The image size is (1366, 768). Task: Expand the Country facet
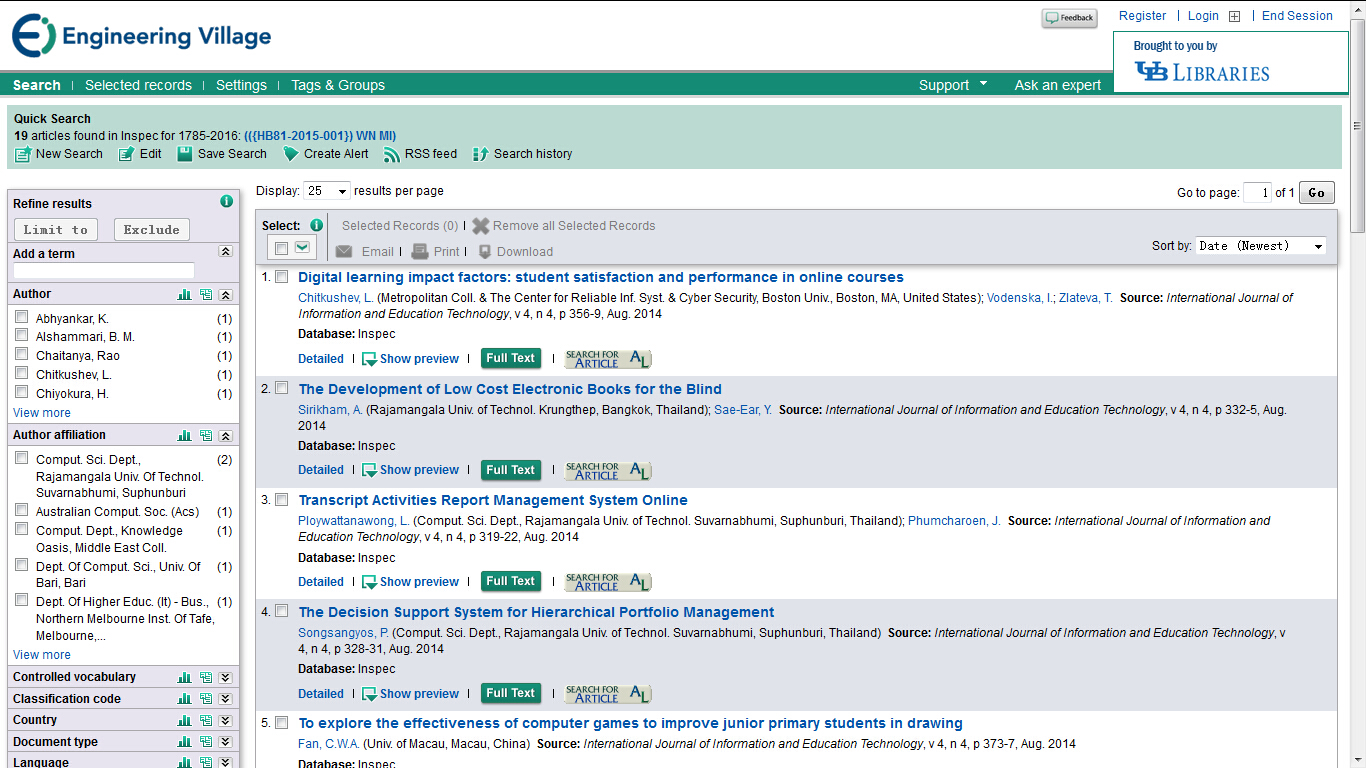pos(226,720)
